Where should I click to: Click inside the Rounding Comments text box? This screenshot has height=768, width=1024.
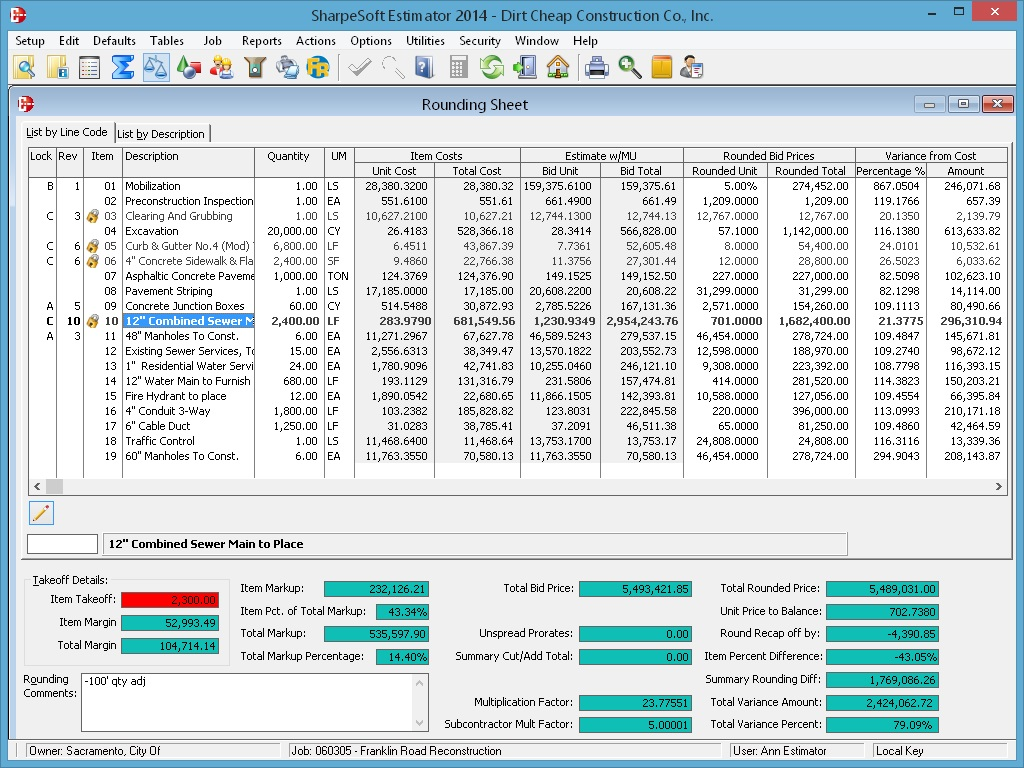point(250,700)
